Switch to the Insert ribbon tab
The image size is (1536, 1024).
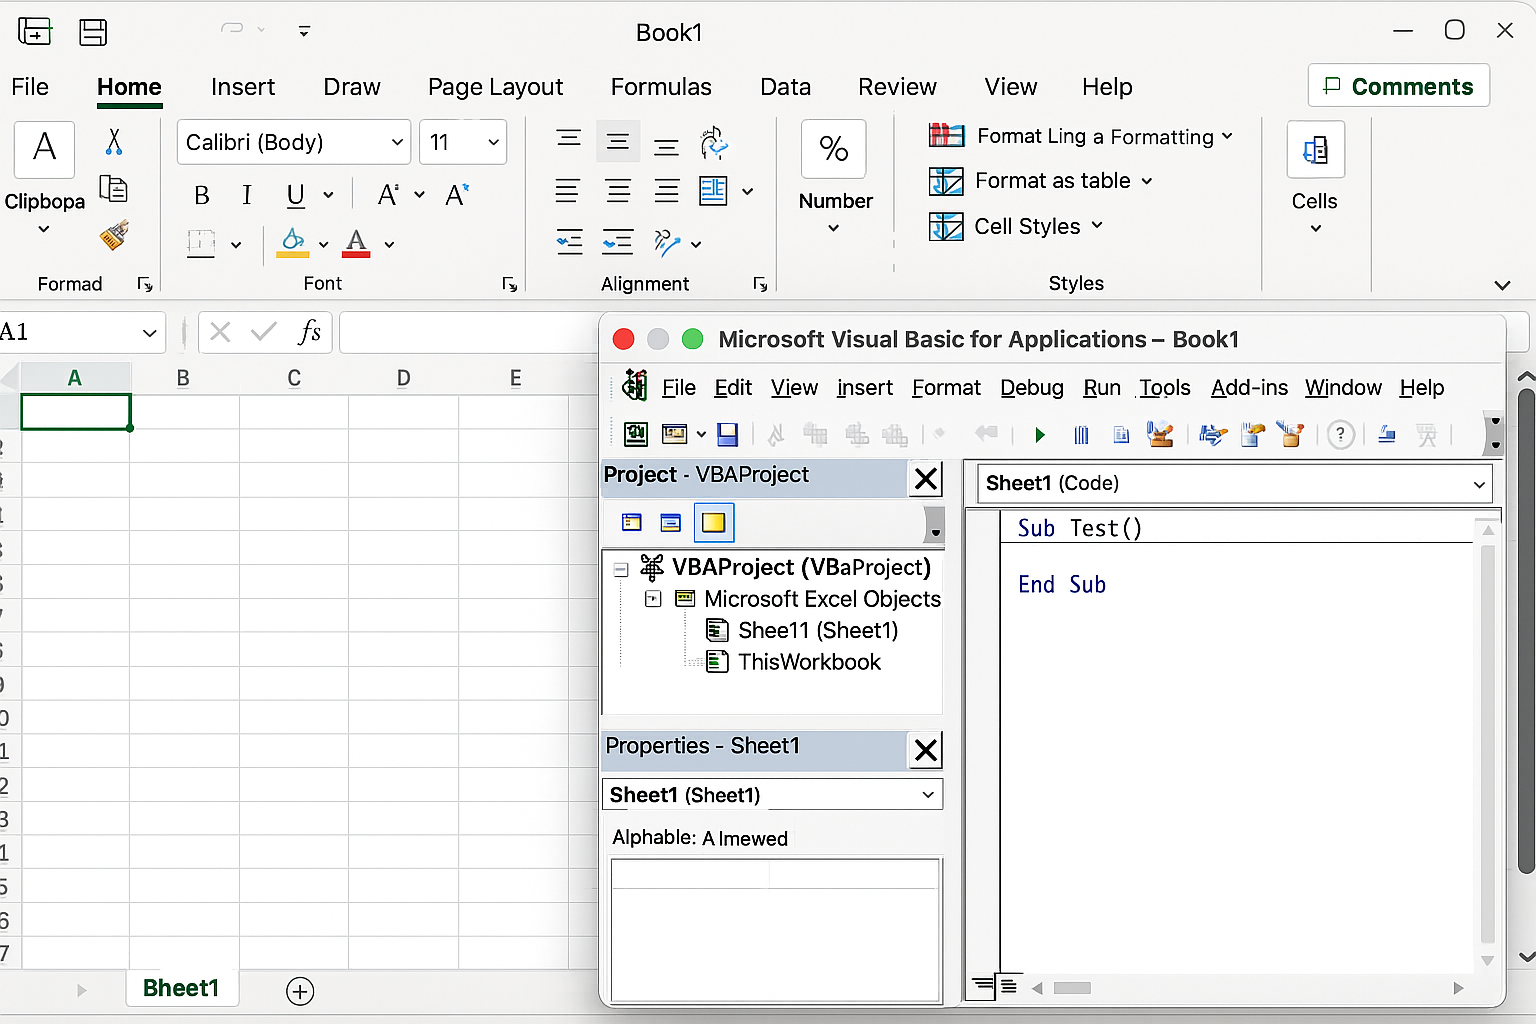[243, 87]
